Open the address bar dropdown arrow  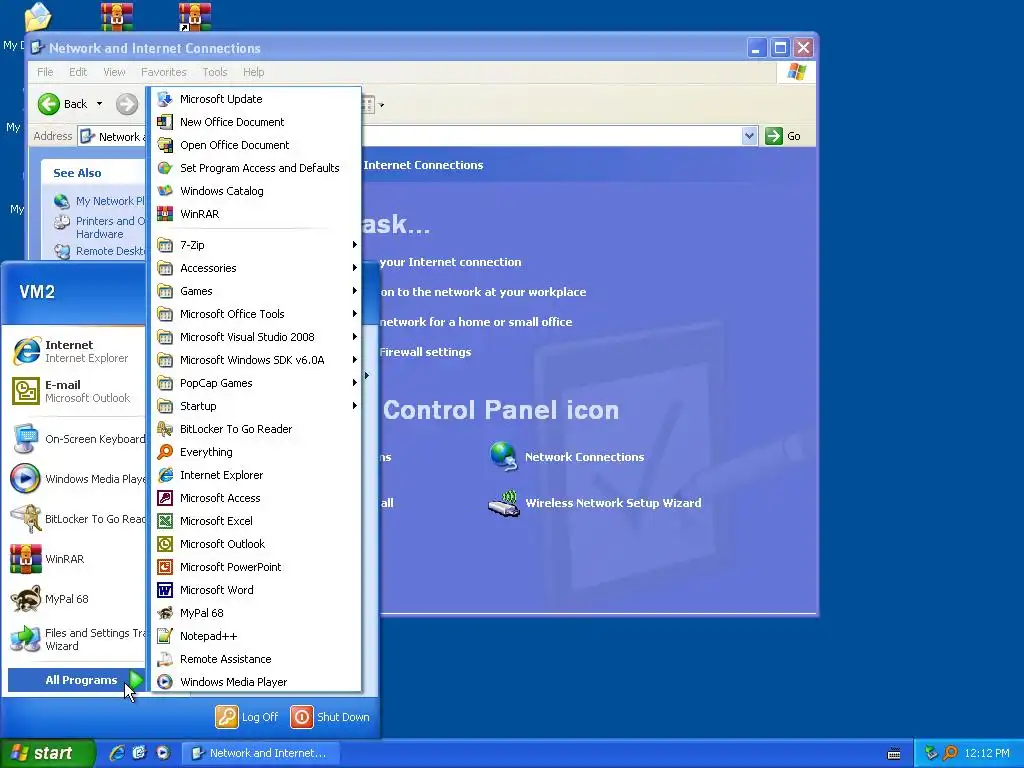click(x=749, y=136)
